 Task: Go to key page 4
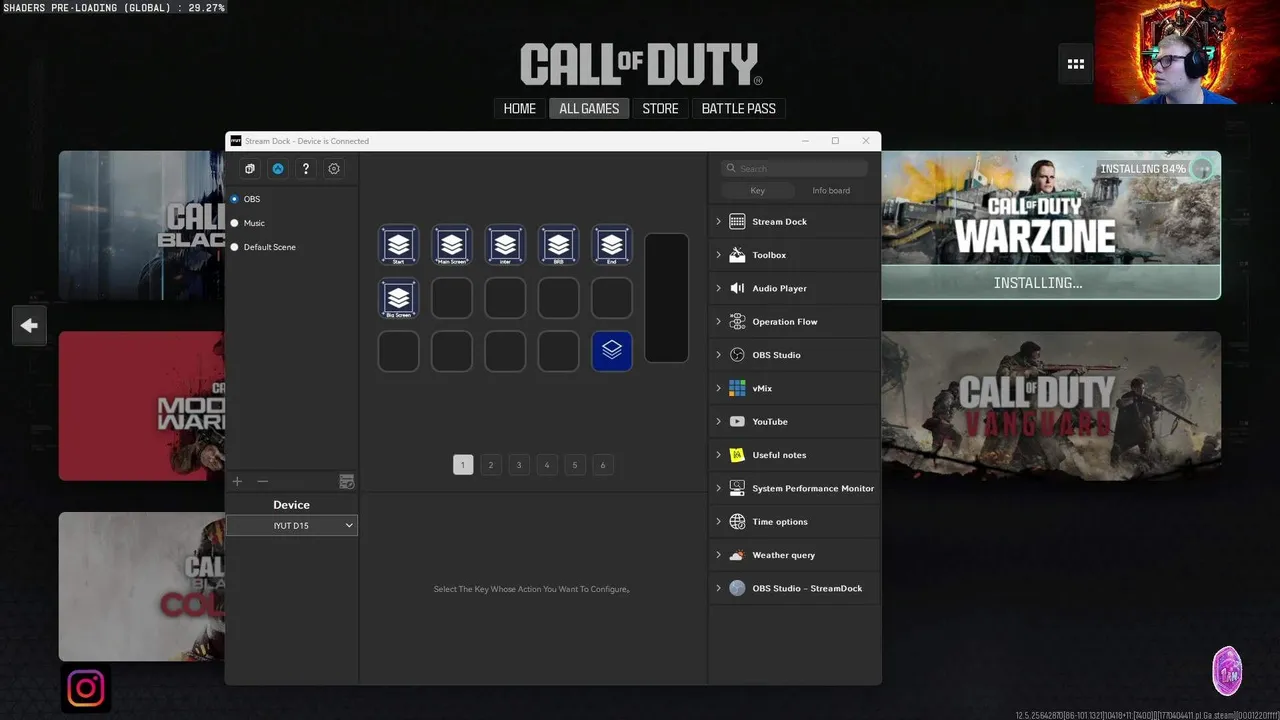(546, 465)
